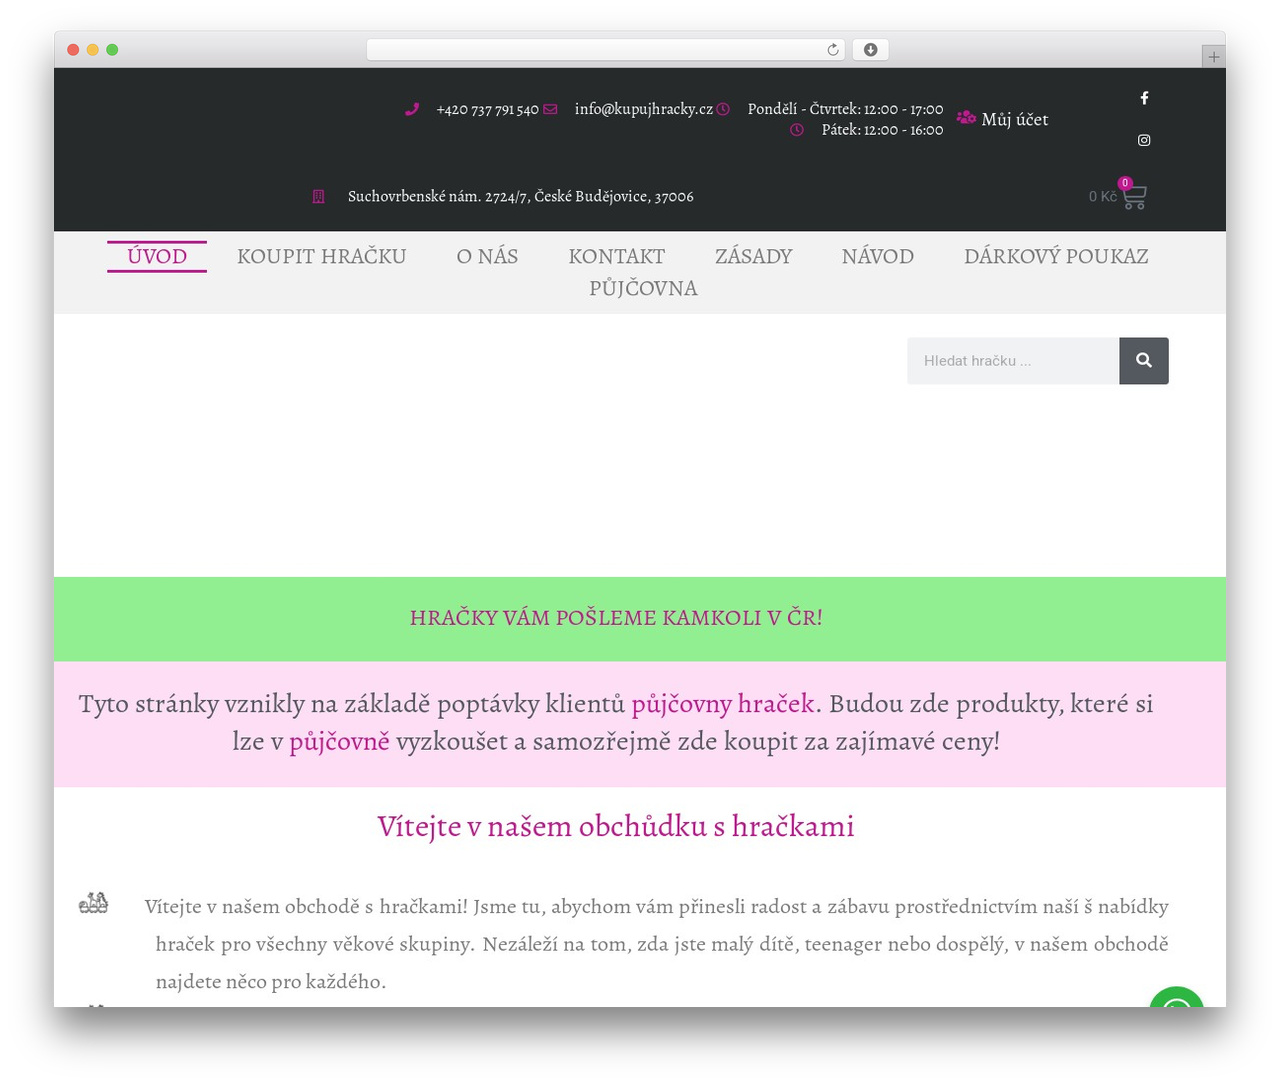Follow the půjčovně link in the pink banner

coord(339,742)
